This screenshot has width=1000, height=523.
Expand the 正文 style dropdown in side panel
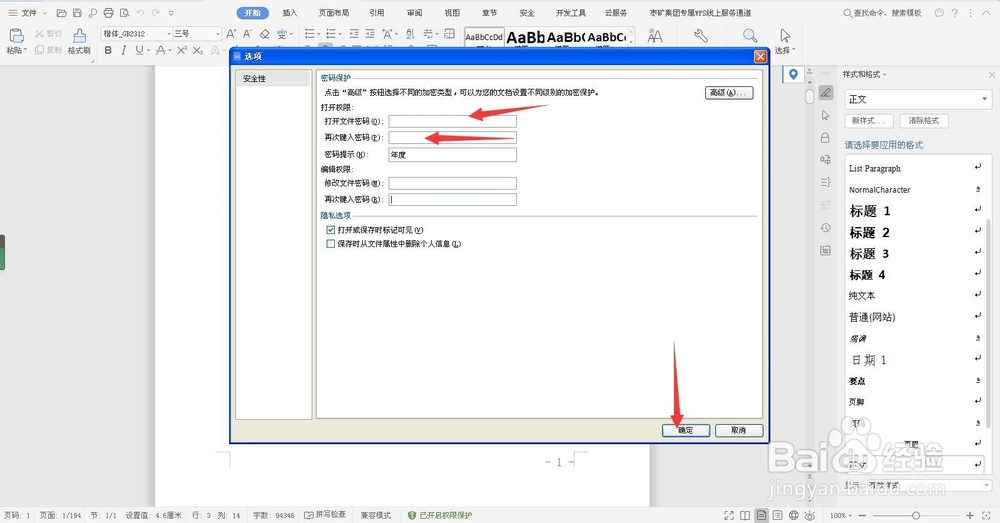[984, 99]
